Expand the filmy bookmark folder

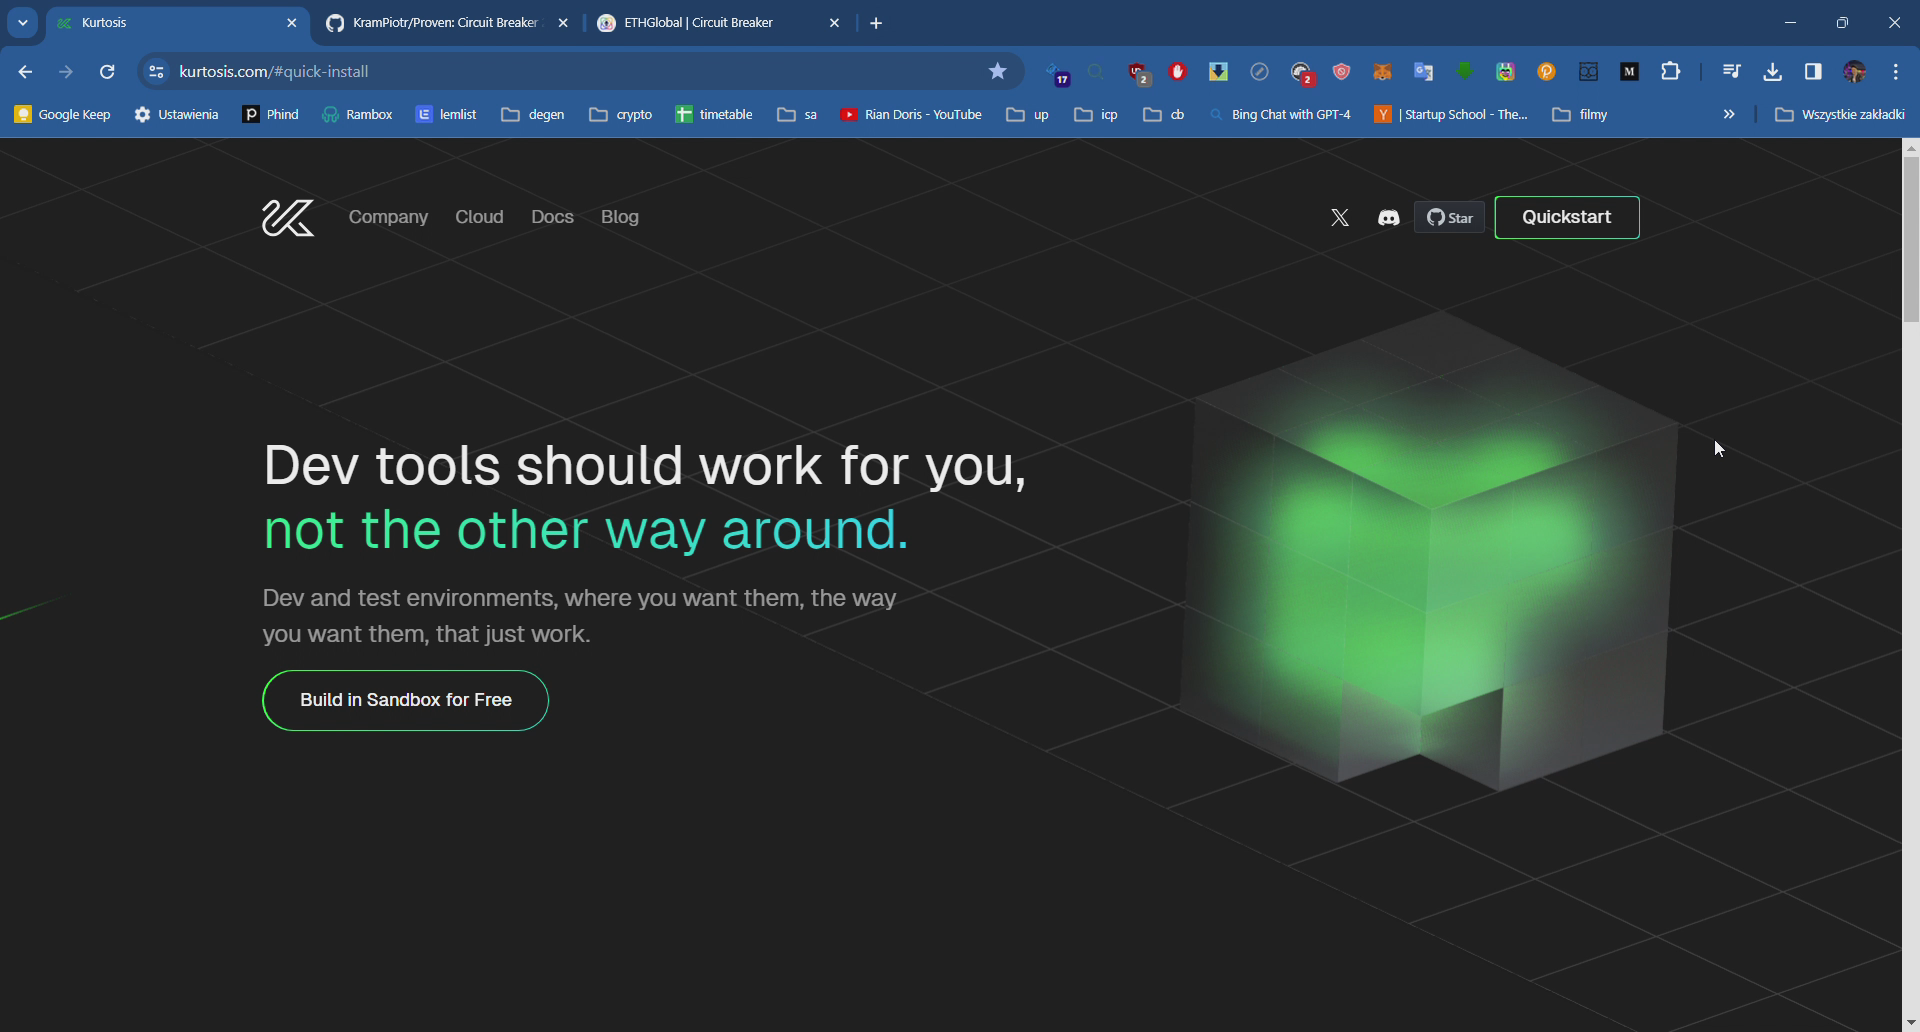(x=1580, y=115)
